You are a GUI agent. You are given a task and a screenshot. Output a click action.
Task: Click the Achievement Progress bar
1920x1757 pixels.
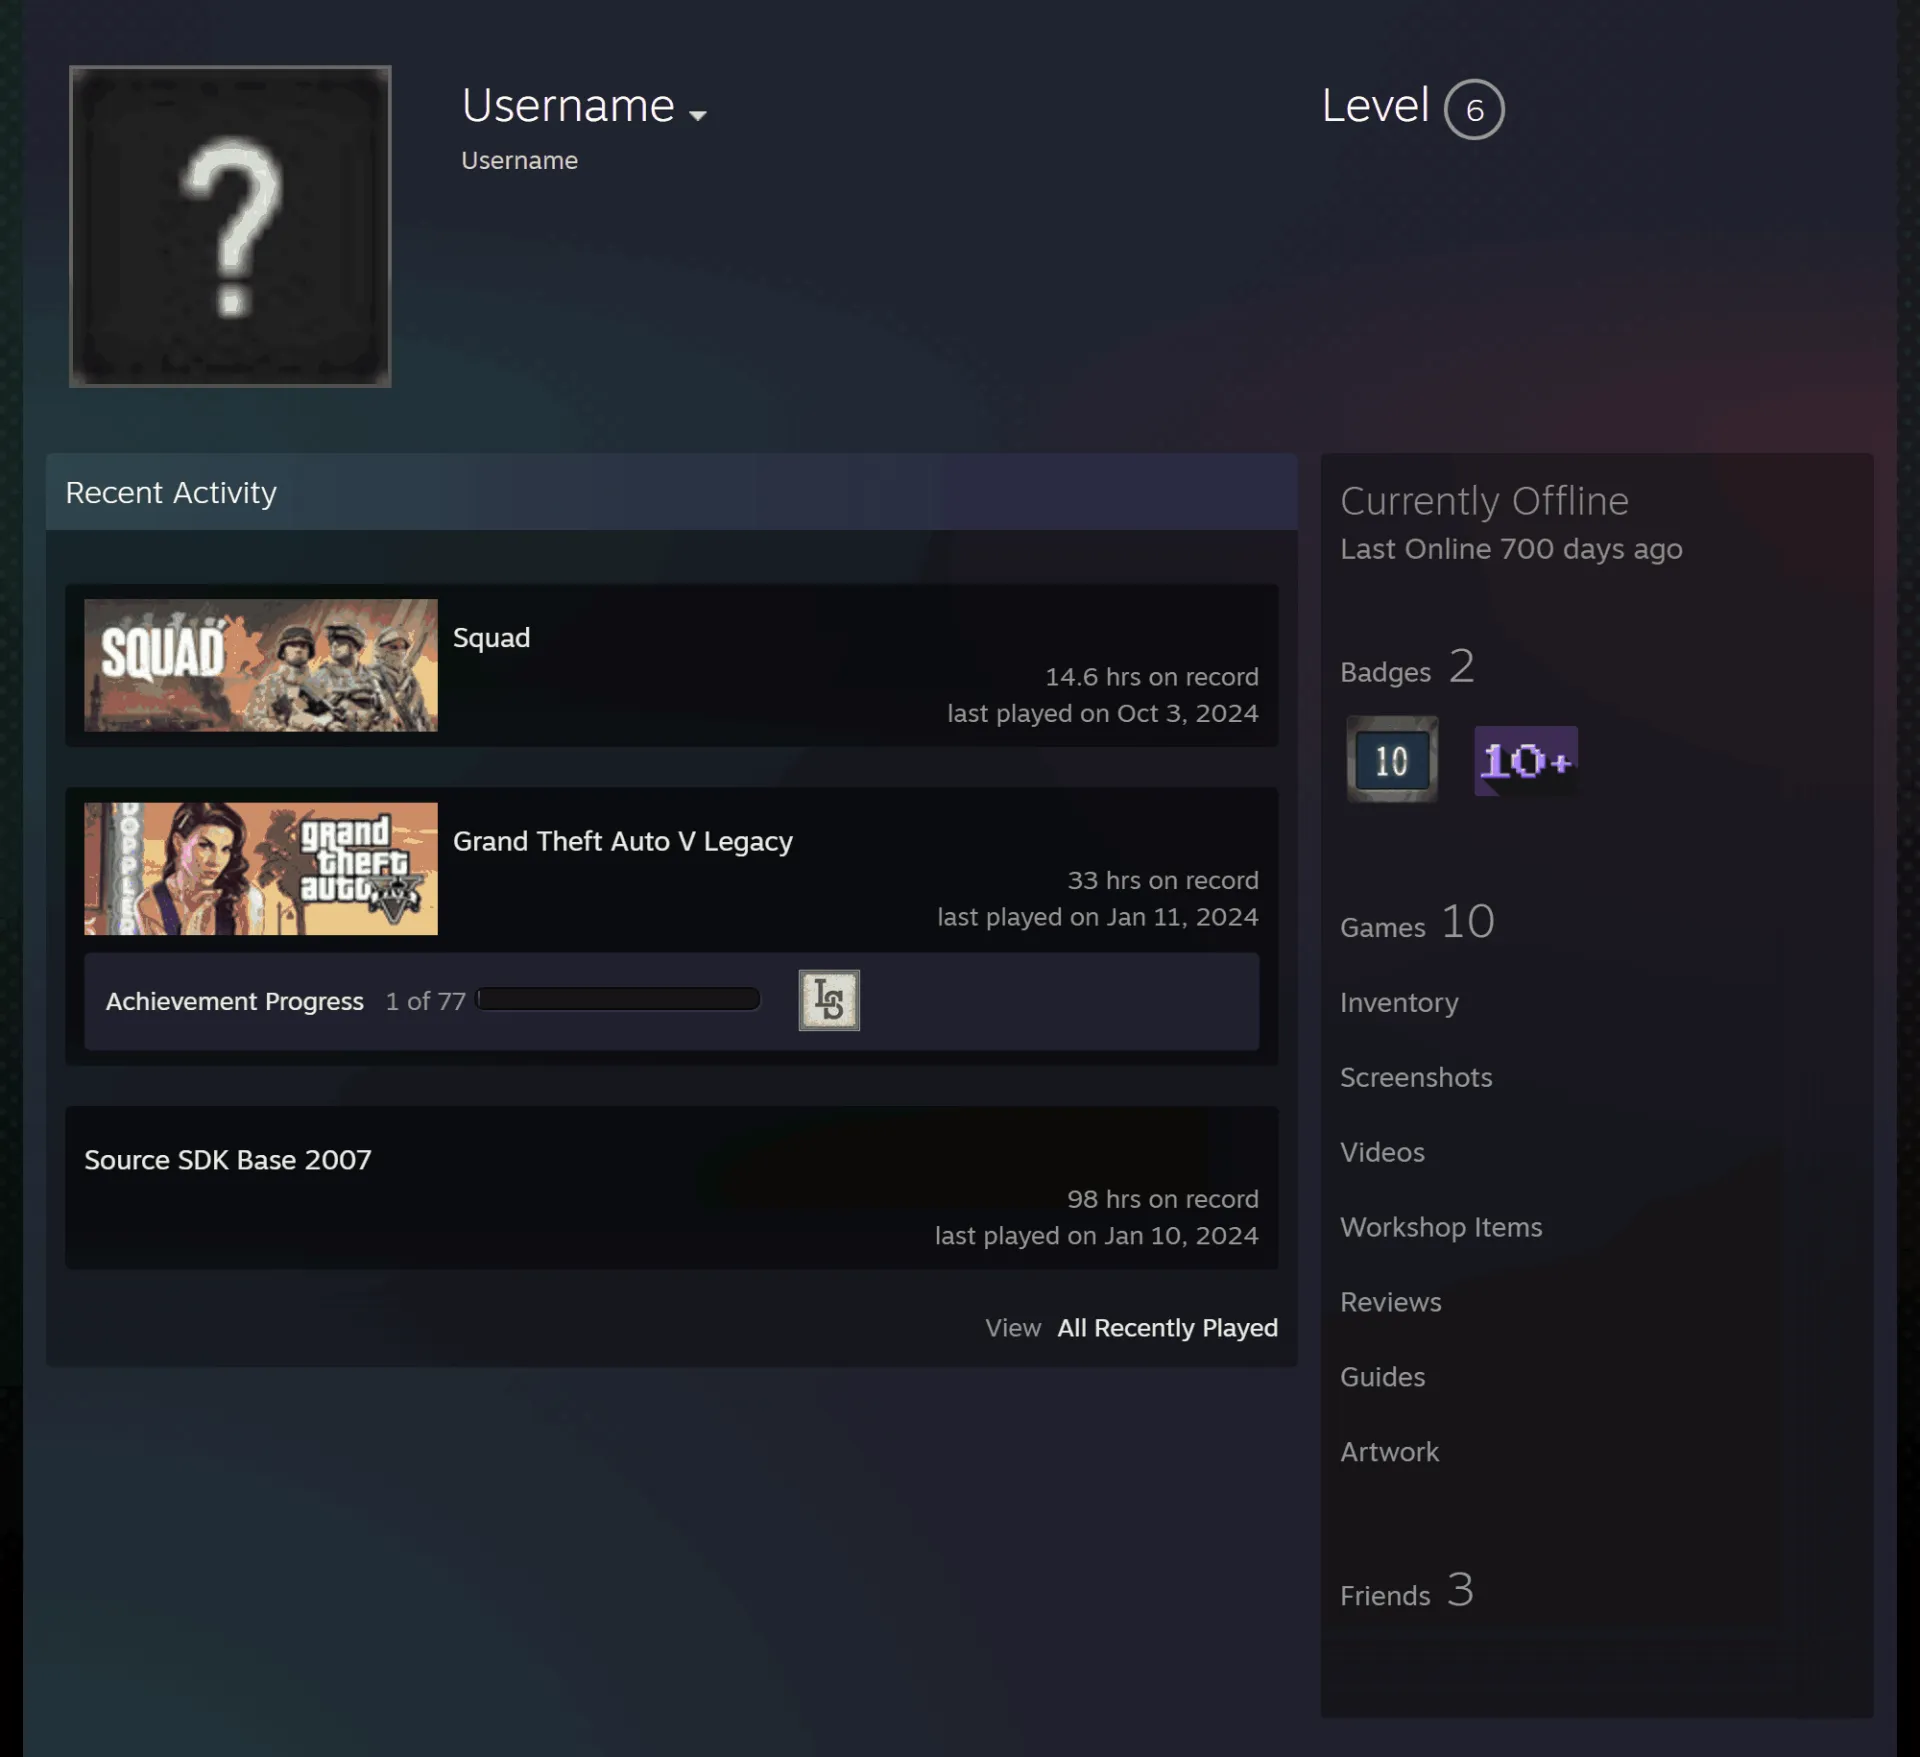[619, 1000]
